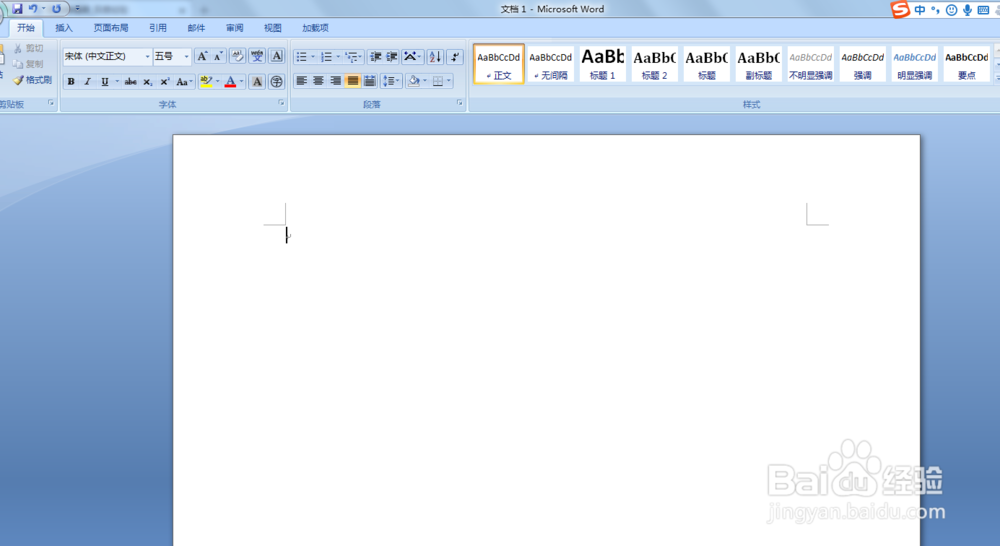Click the 剪切 cut button

point(29,48)
